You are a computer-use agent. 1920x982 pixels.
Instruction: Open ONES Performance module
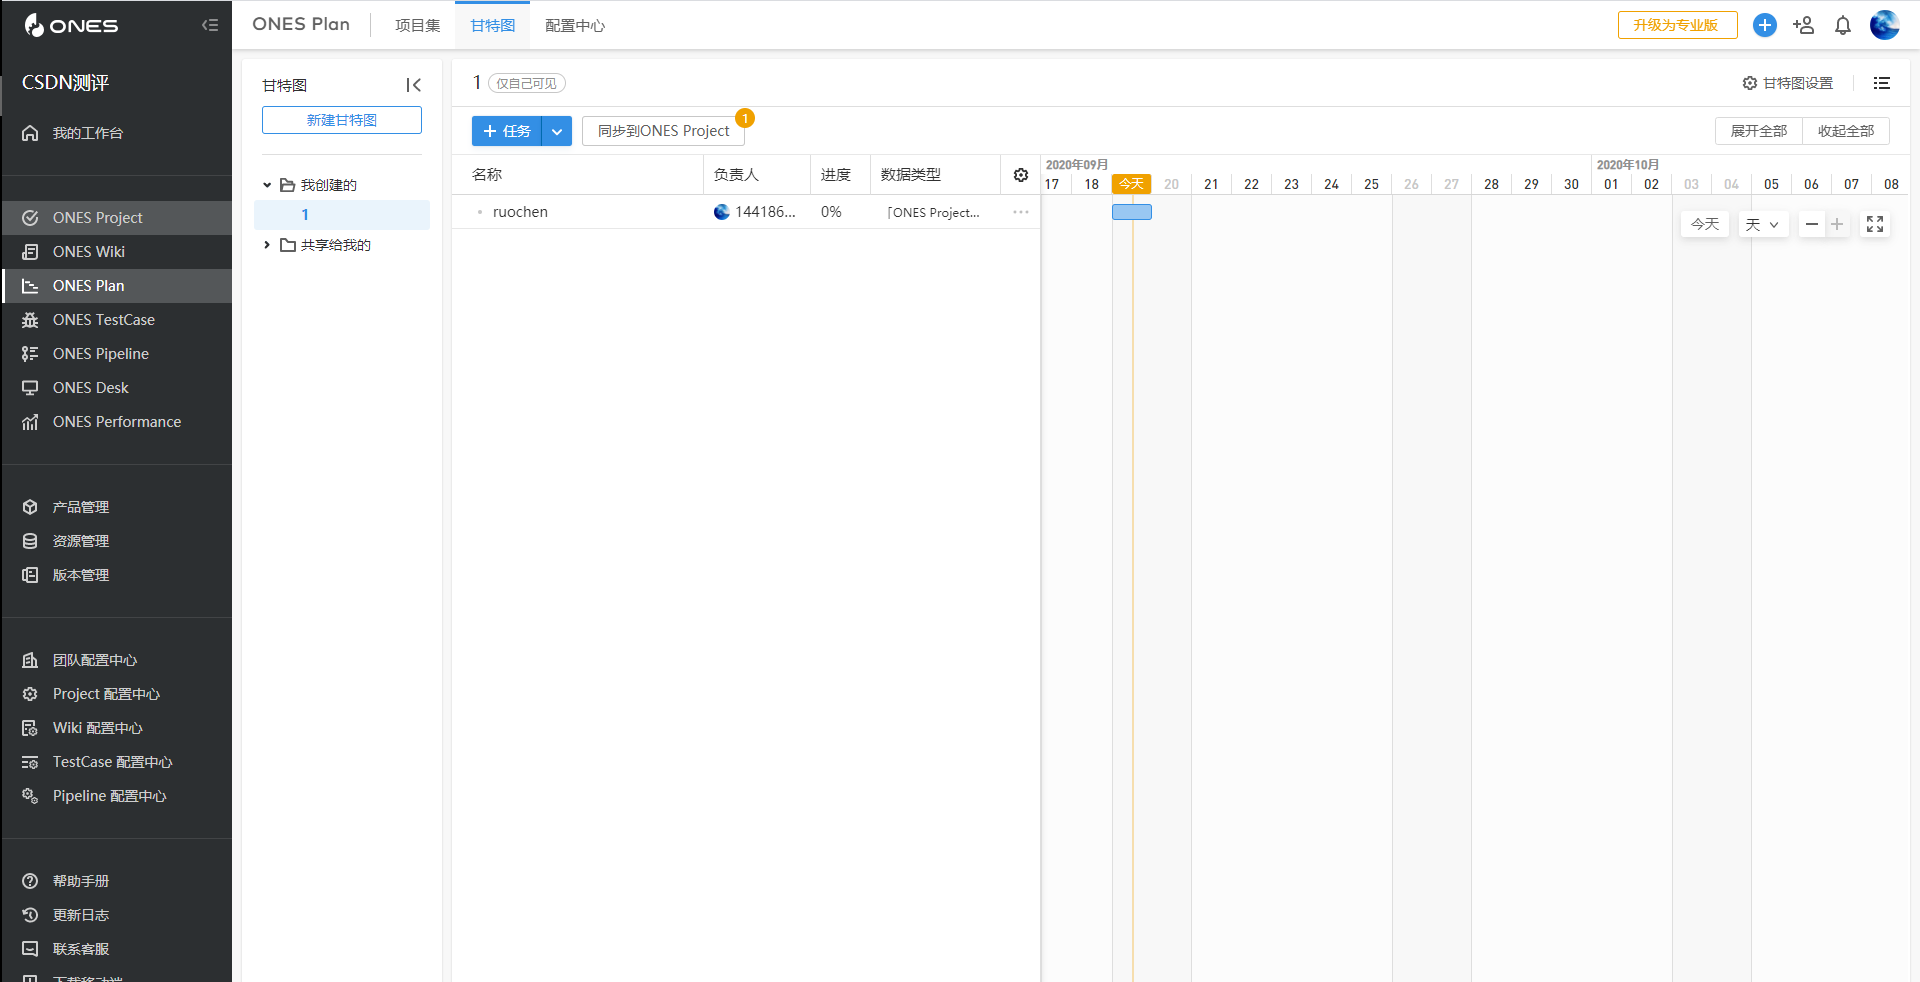click(116, 422)
